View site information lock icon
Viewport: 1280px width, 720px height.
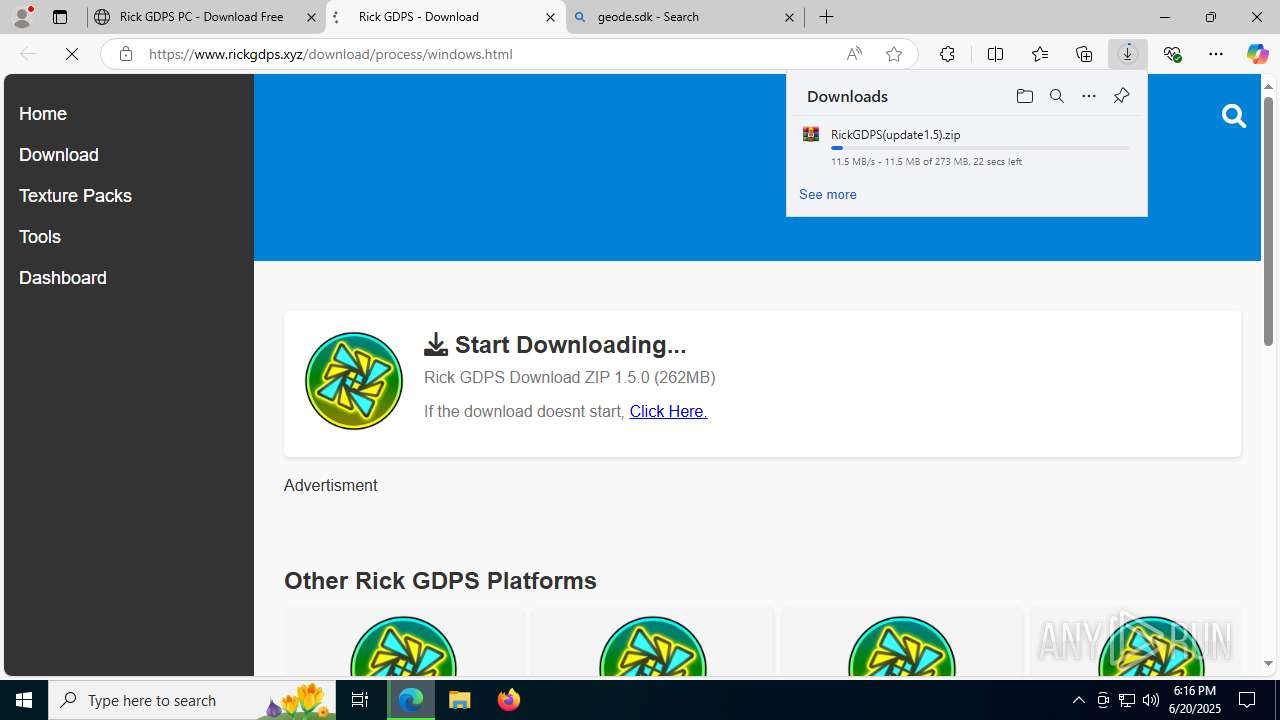coord(125,54)
